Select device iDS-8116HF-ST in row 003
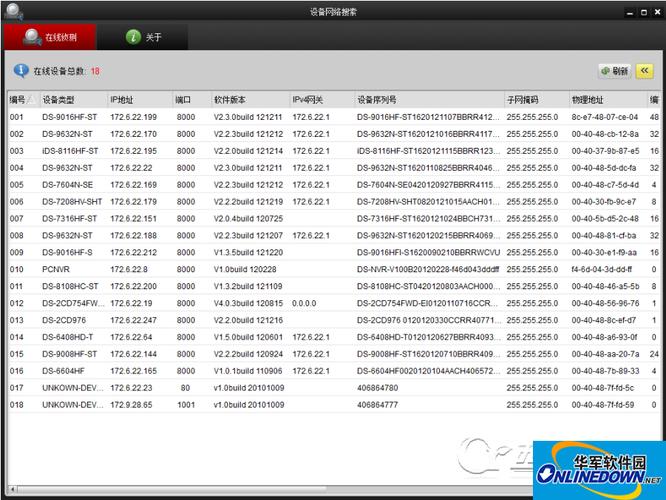 [70, 151]
